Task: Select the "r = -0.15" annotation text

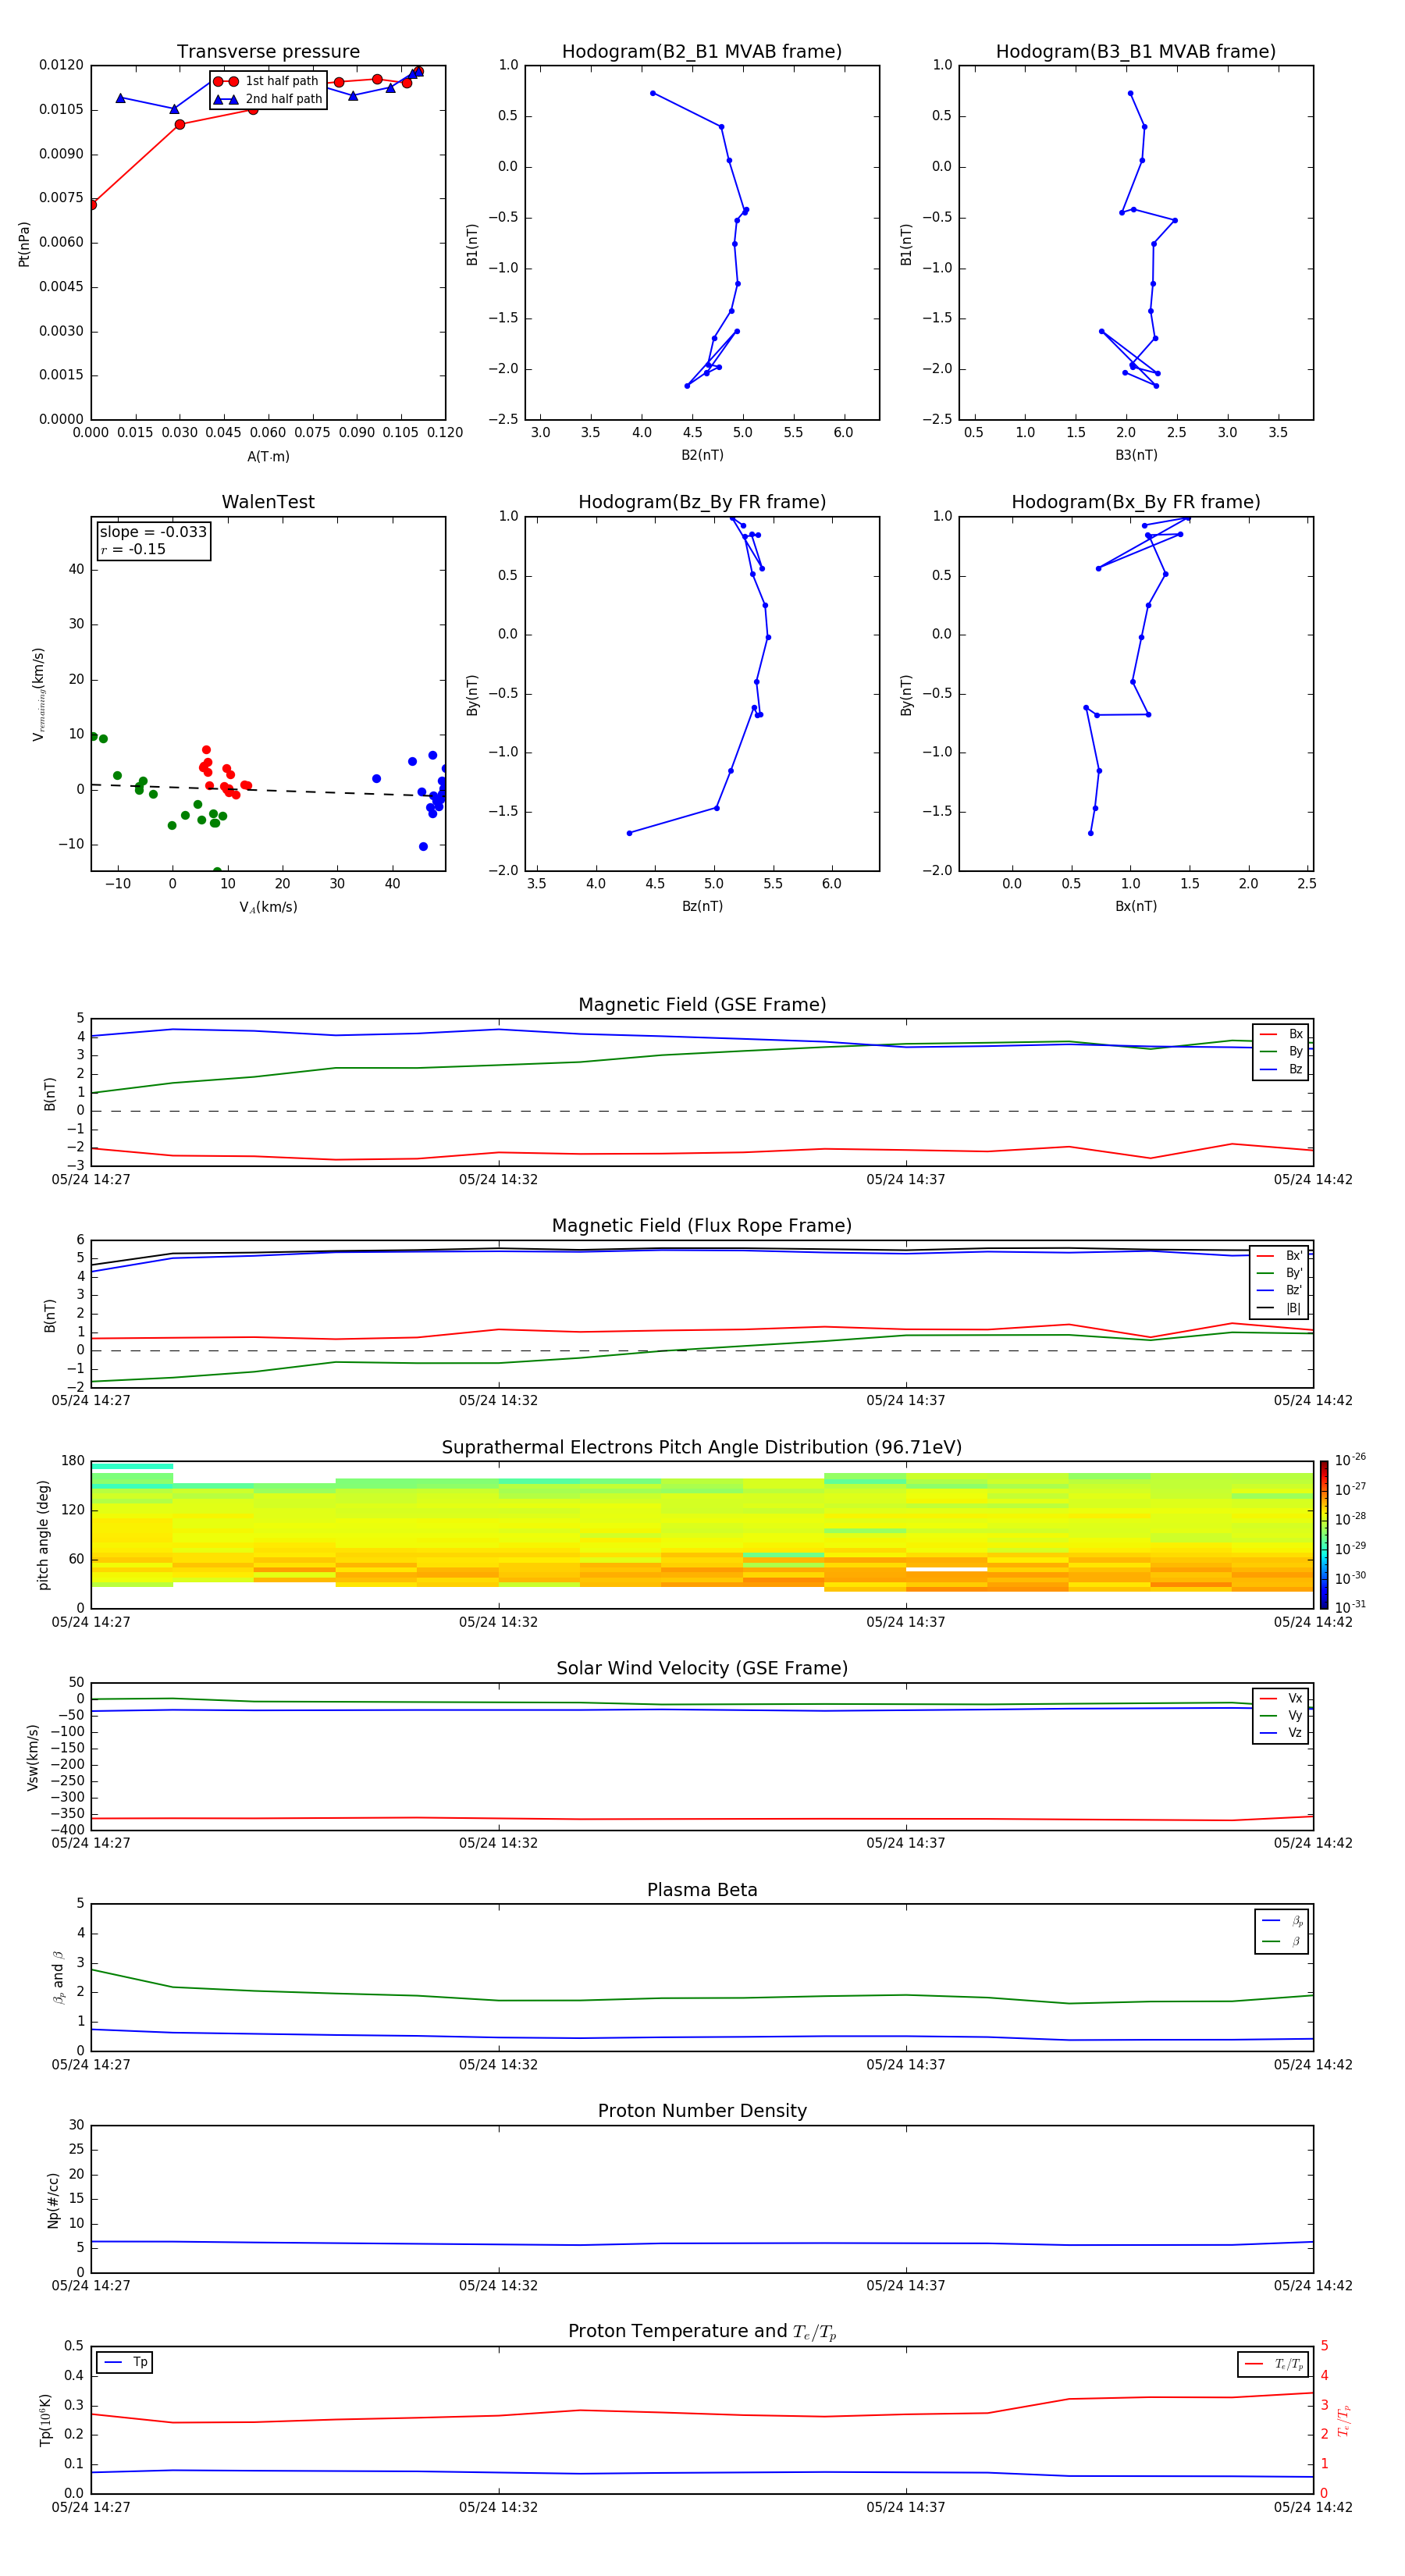Action: [x=133, y=549]
